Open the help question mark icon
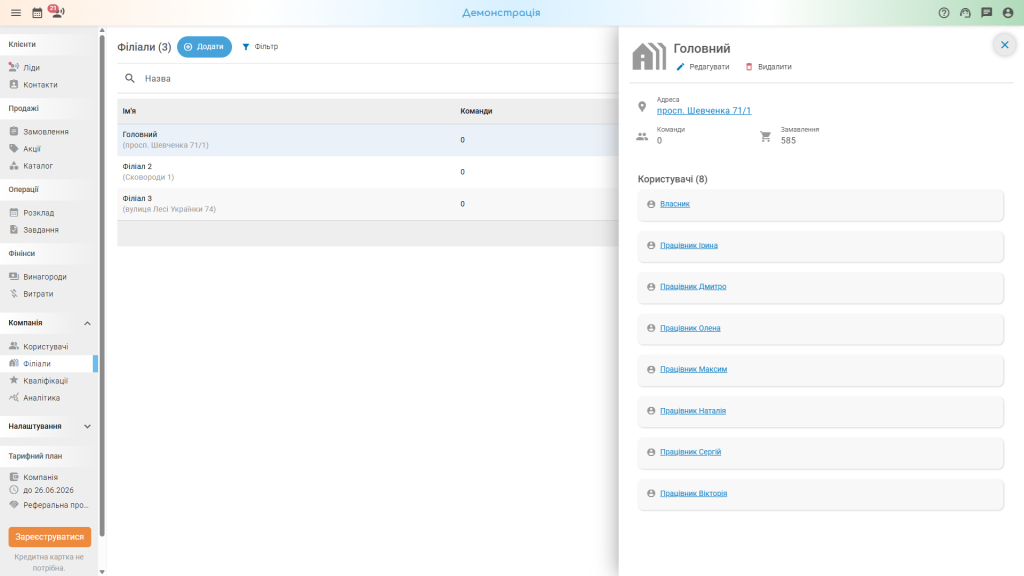The image size is (1024, 576). point(944,12)
